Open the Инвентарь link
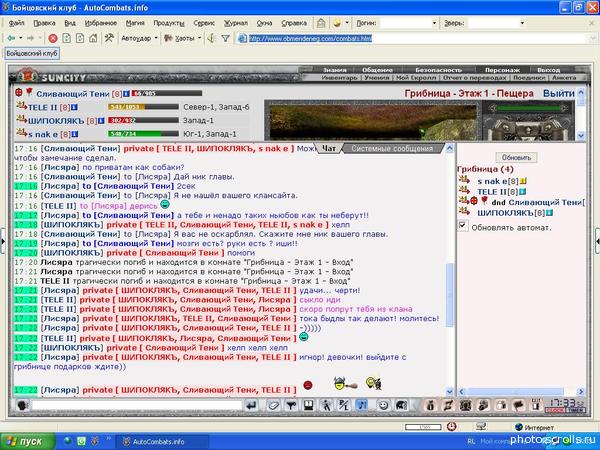The image size is (600, 450). click(339, 78)
